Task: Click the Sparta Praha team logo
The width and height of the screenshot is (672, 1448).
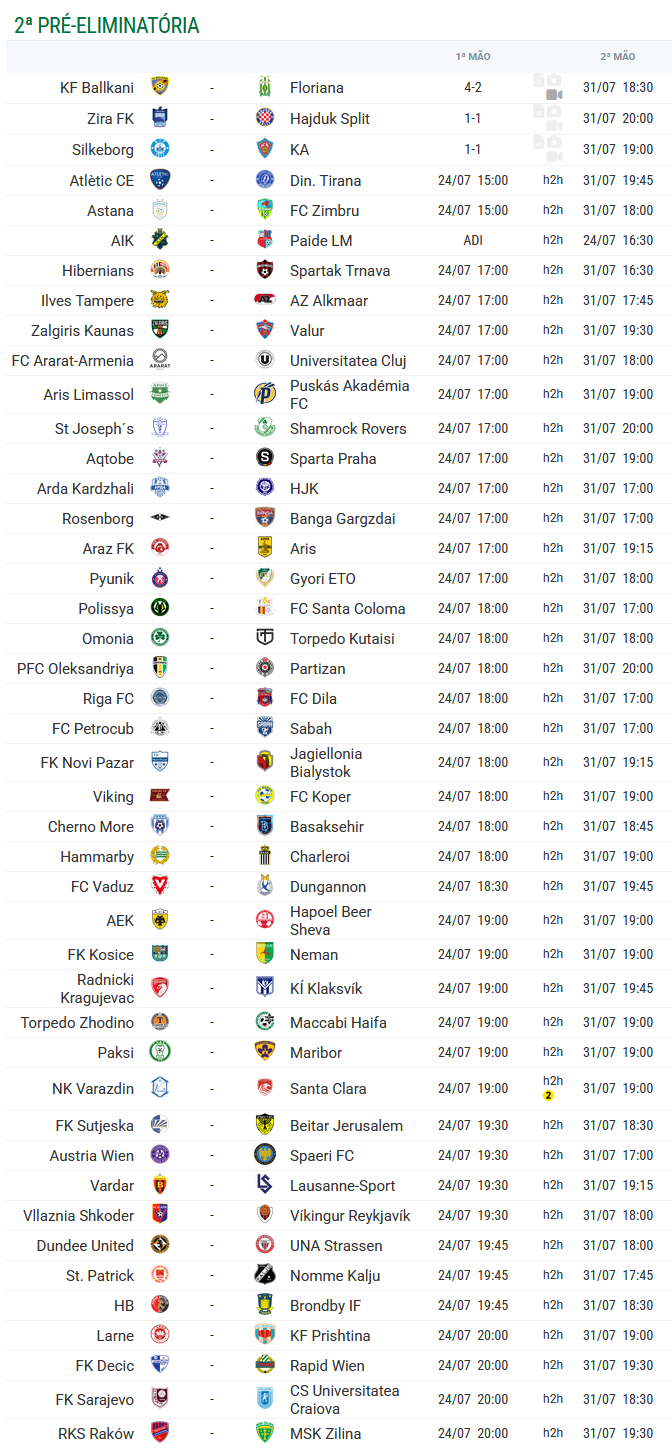Action: point(265,458)
